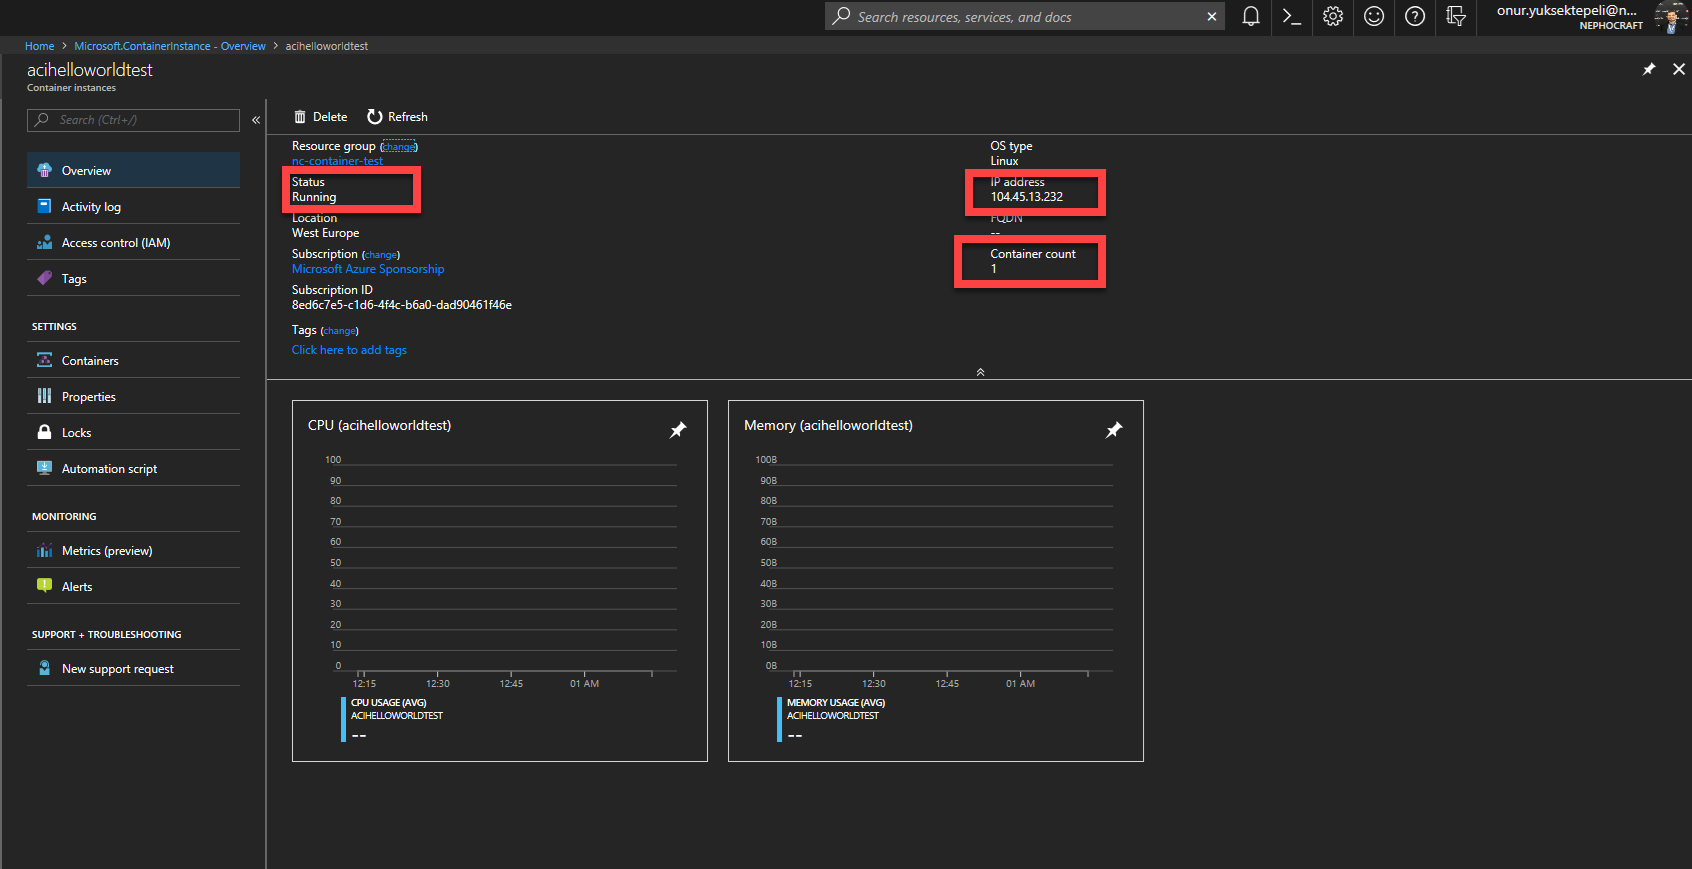Open the directory and subscription filter icon
The height and width of the screenshot is (869, 1692).
[1456, 16]
